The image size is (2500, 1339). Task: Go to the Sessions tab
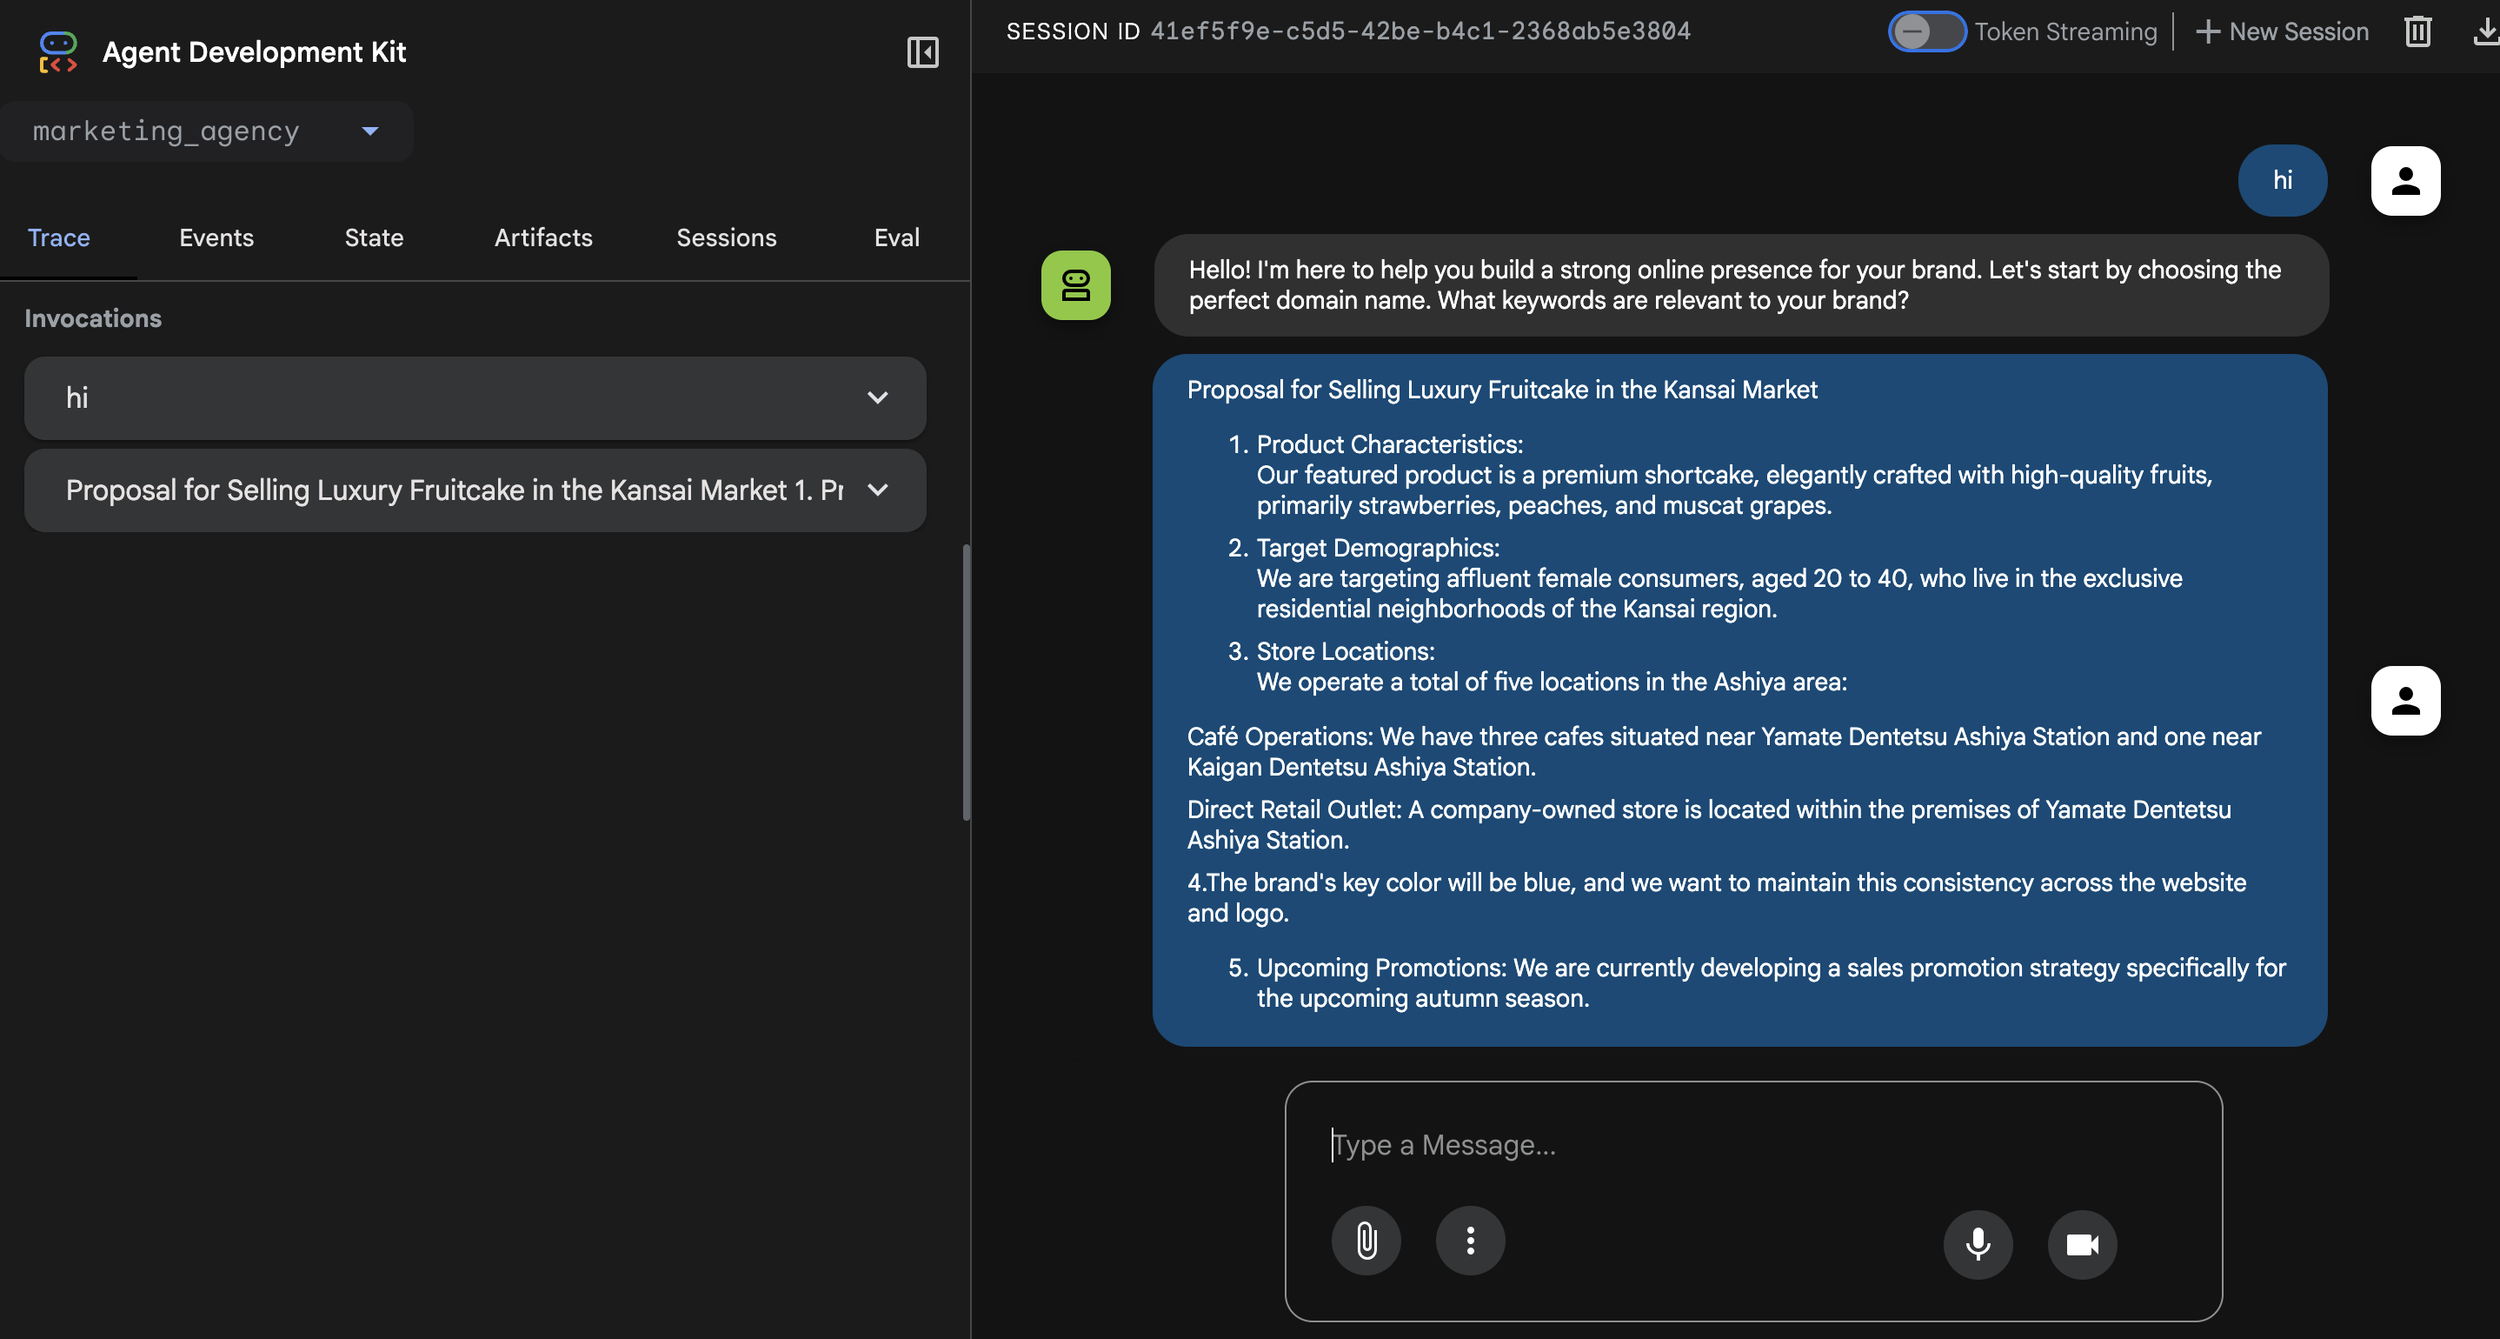pos(726,238)
